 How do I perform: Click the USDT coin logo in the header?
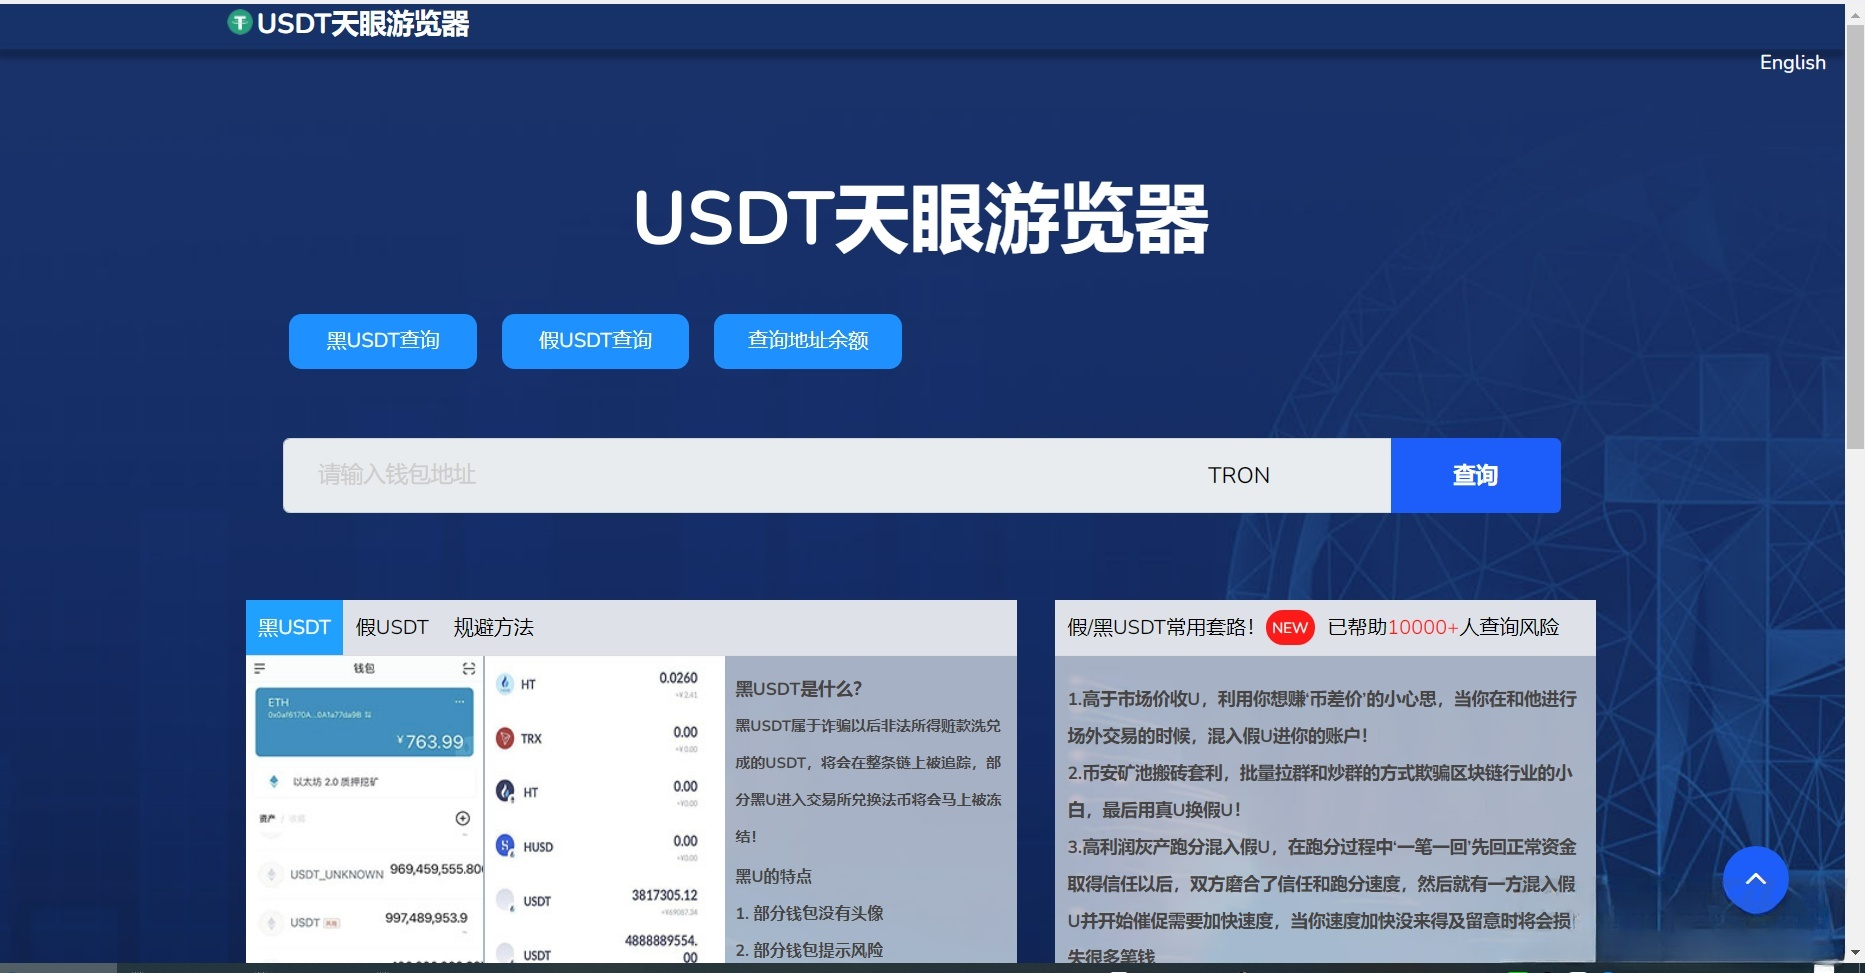pyautogui.click(x=238, y=20)
